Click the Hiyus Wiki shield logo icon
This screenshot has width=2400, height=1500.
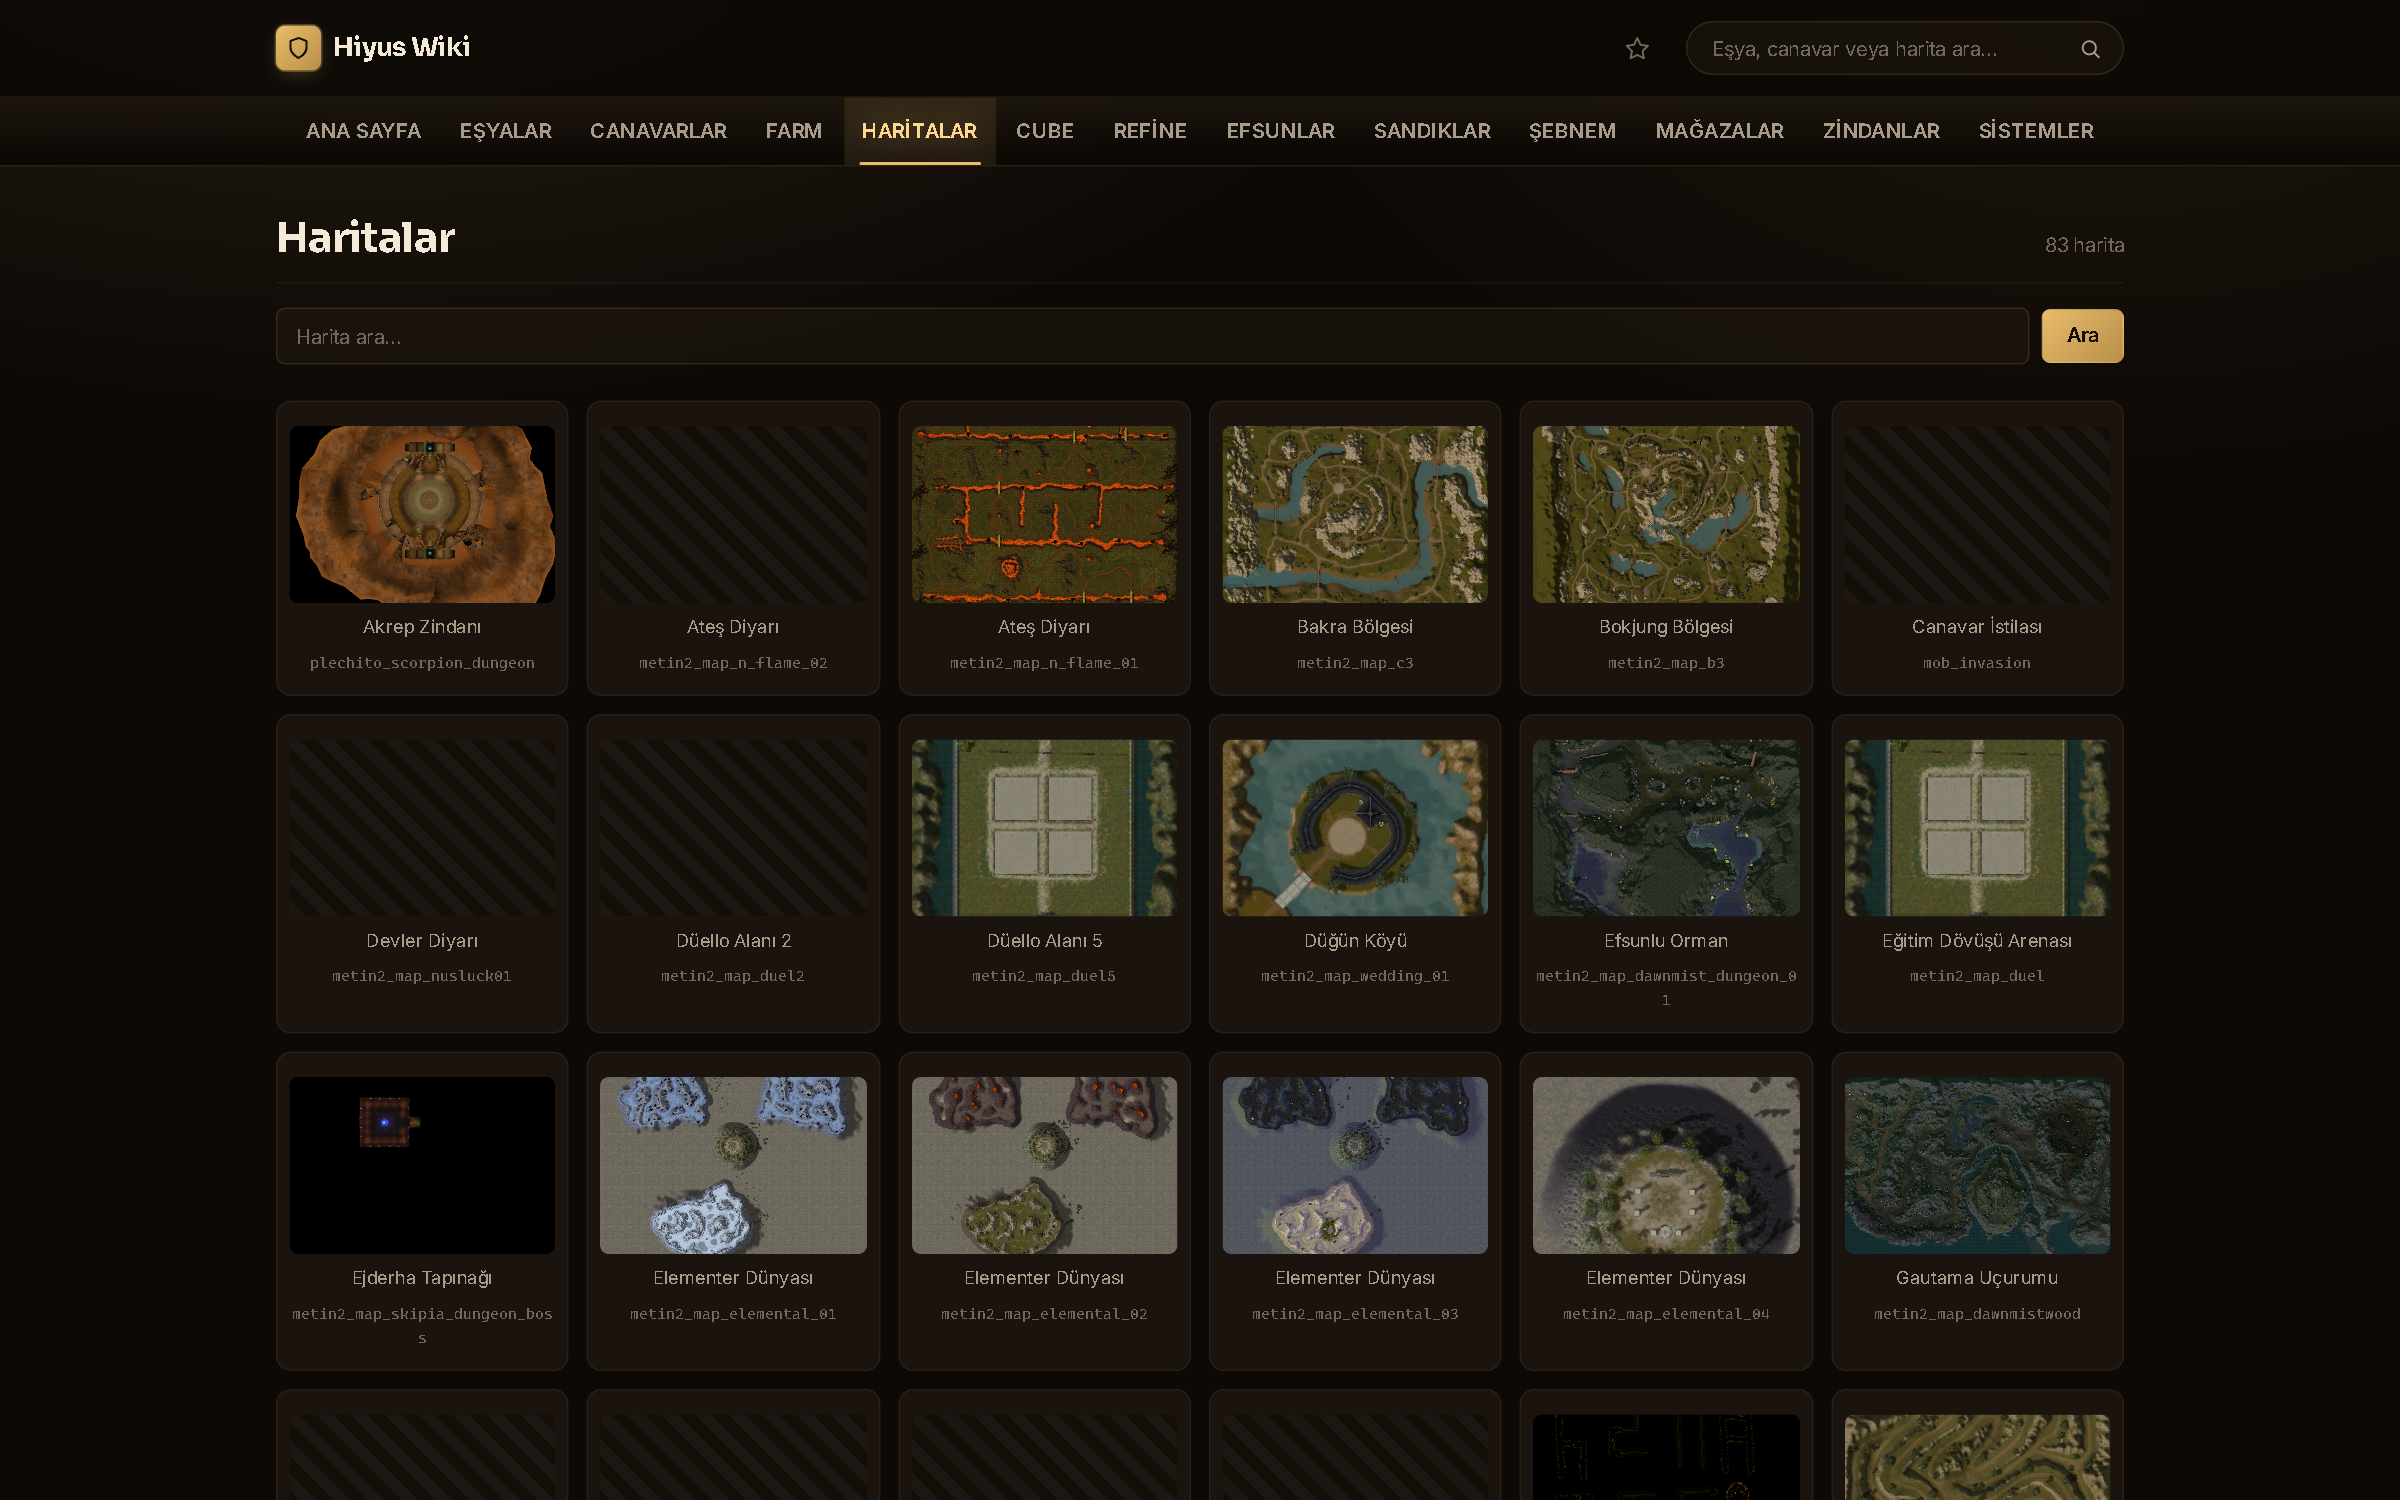[x=298, y=48]
